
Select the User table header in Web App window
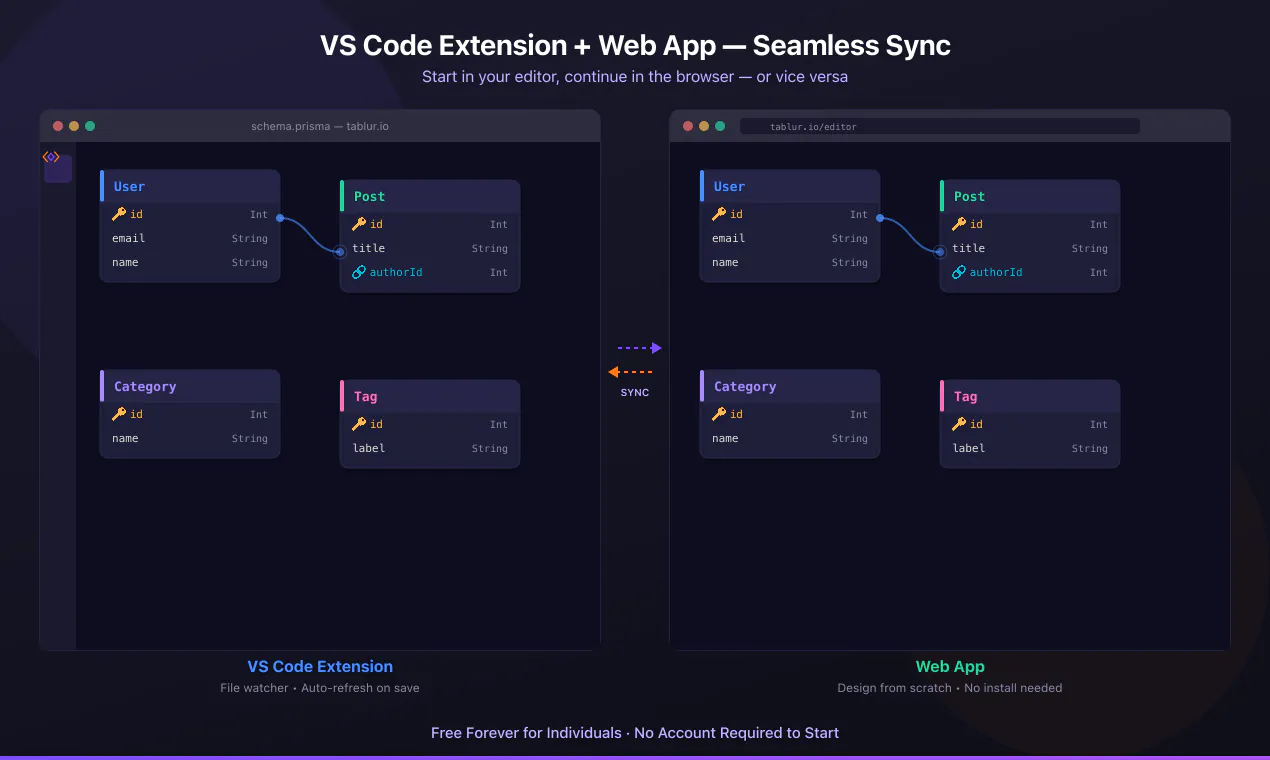[x=790, y=186]
